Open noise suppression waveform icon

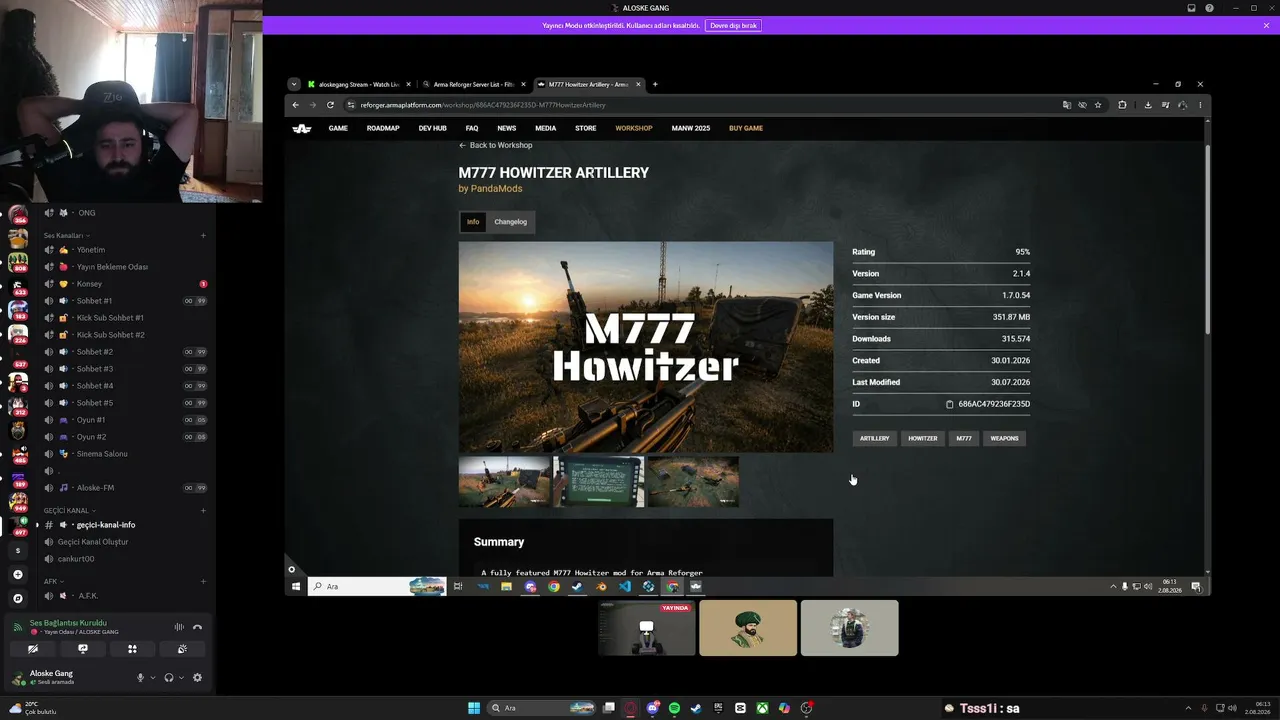(179, 627)
